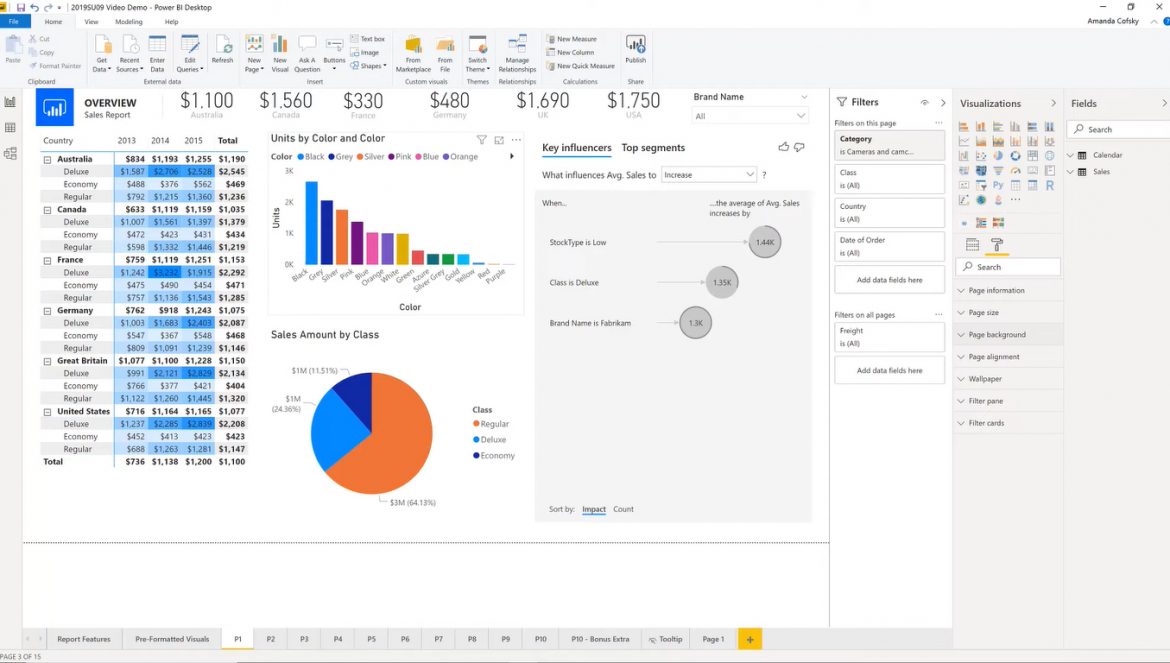Viewport: 1170px width, 663px height.
Task: Select the Black bar in Units chart
Action: coord(312,223)
